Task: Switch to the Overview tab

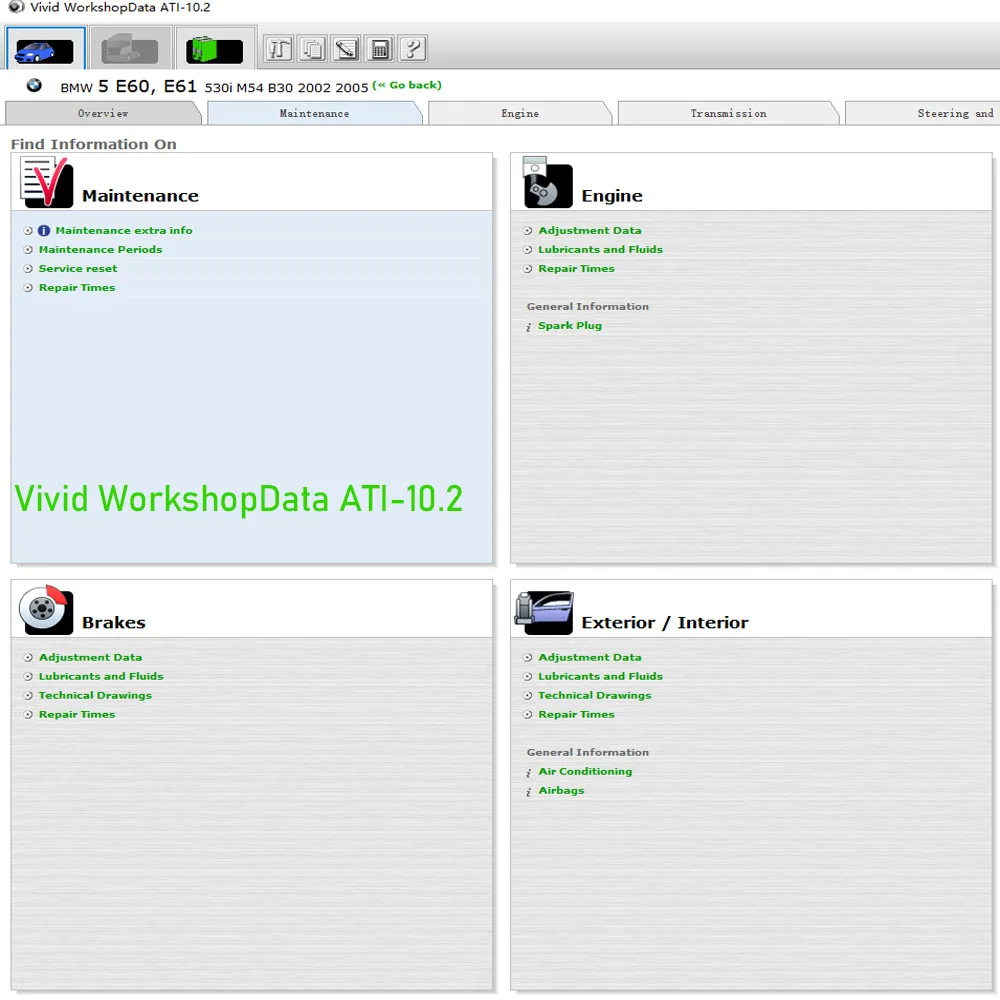Action: (103, 114)
